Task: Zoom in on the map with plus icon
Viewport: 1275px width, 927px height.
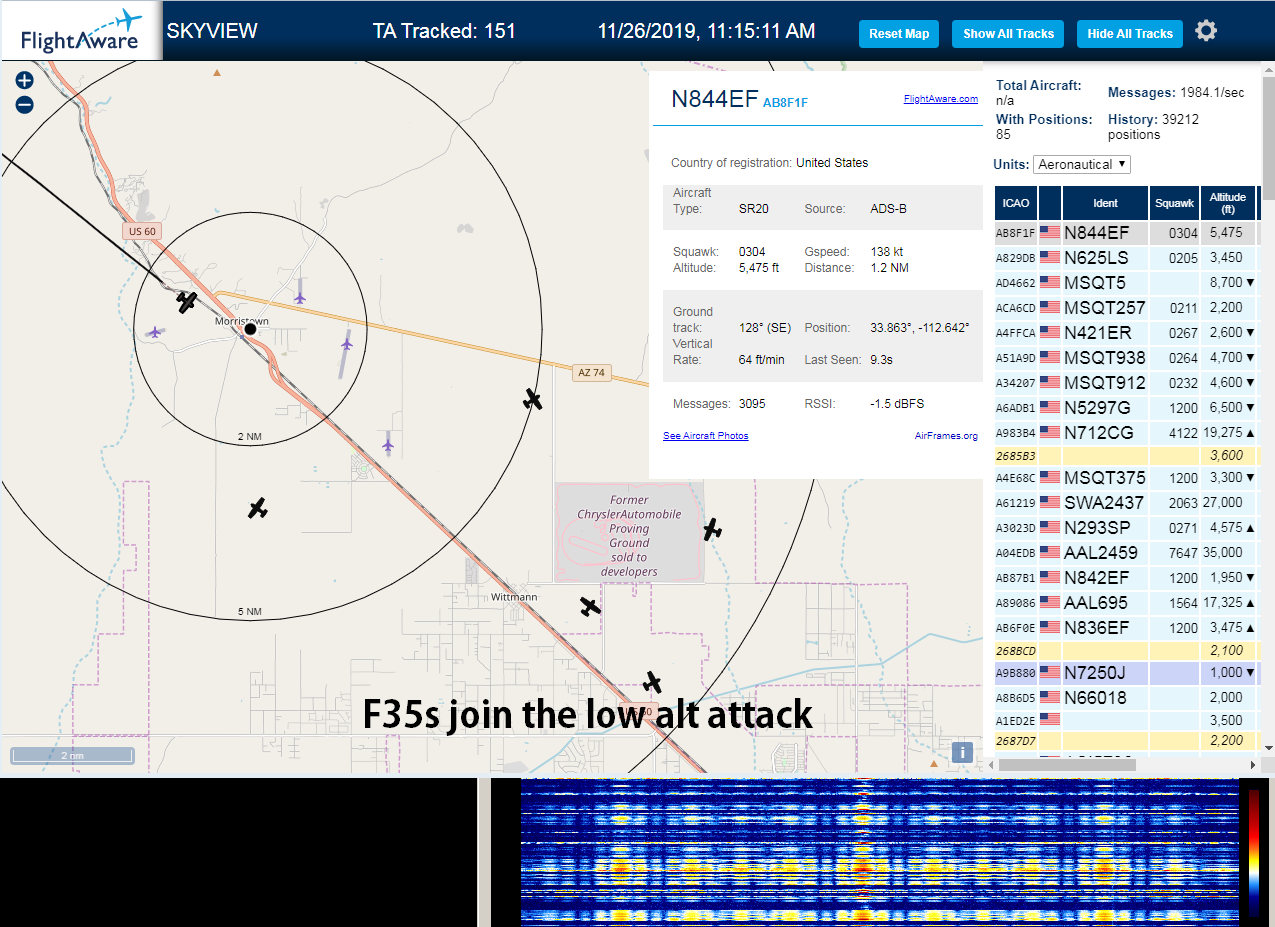Action: [25, 81]
